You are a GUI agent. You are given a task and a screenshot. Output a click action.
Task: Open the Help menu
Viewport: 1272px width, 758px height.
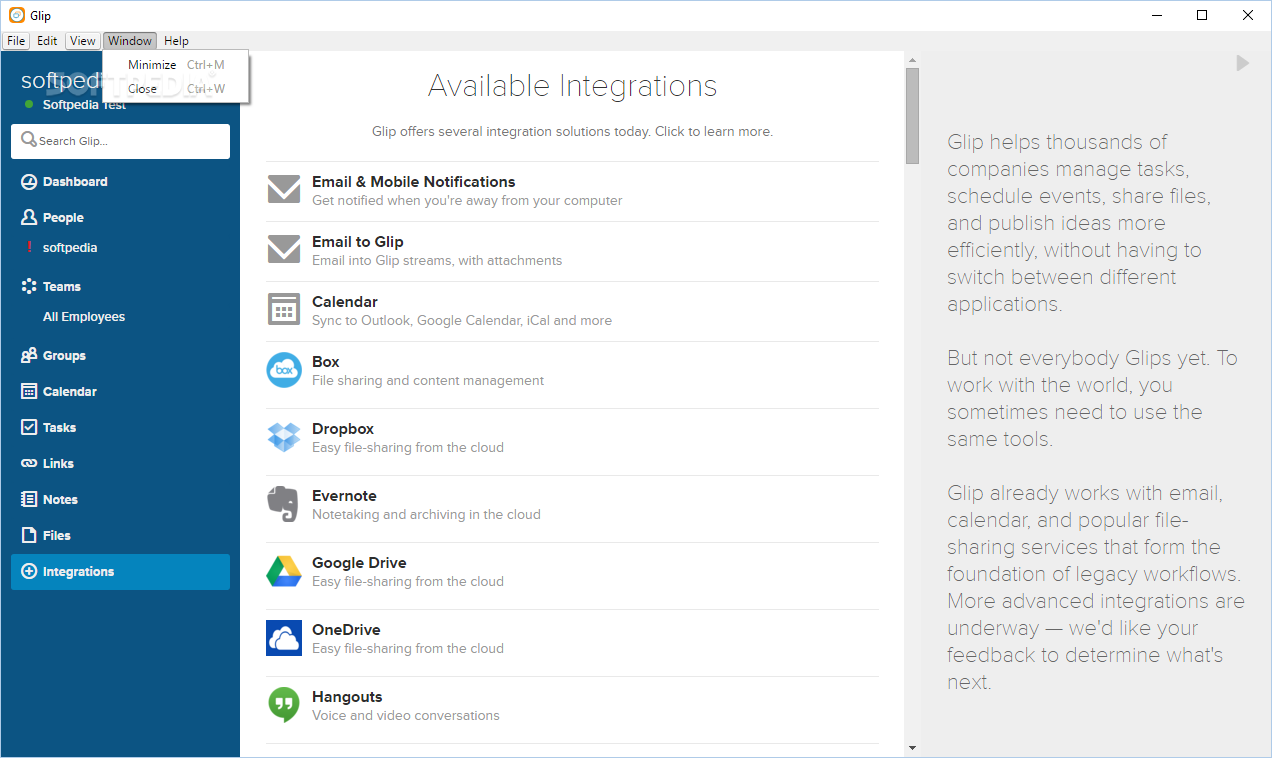click(176, 41)
